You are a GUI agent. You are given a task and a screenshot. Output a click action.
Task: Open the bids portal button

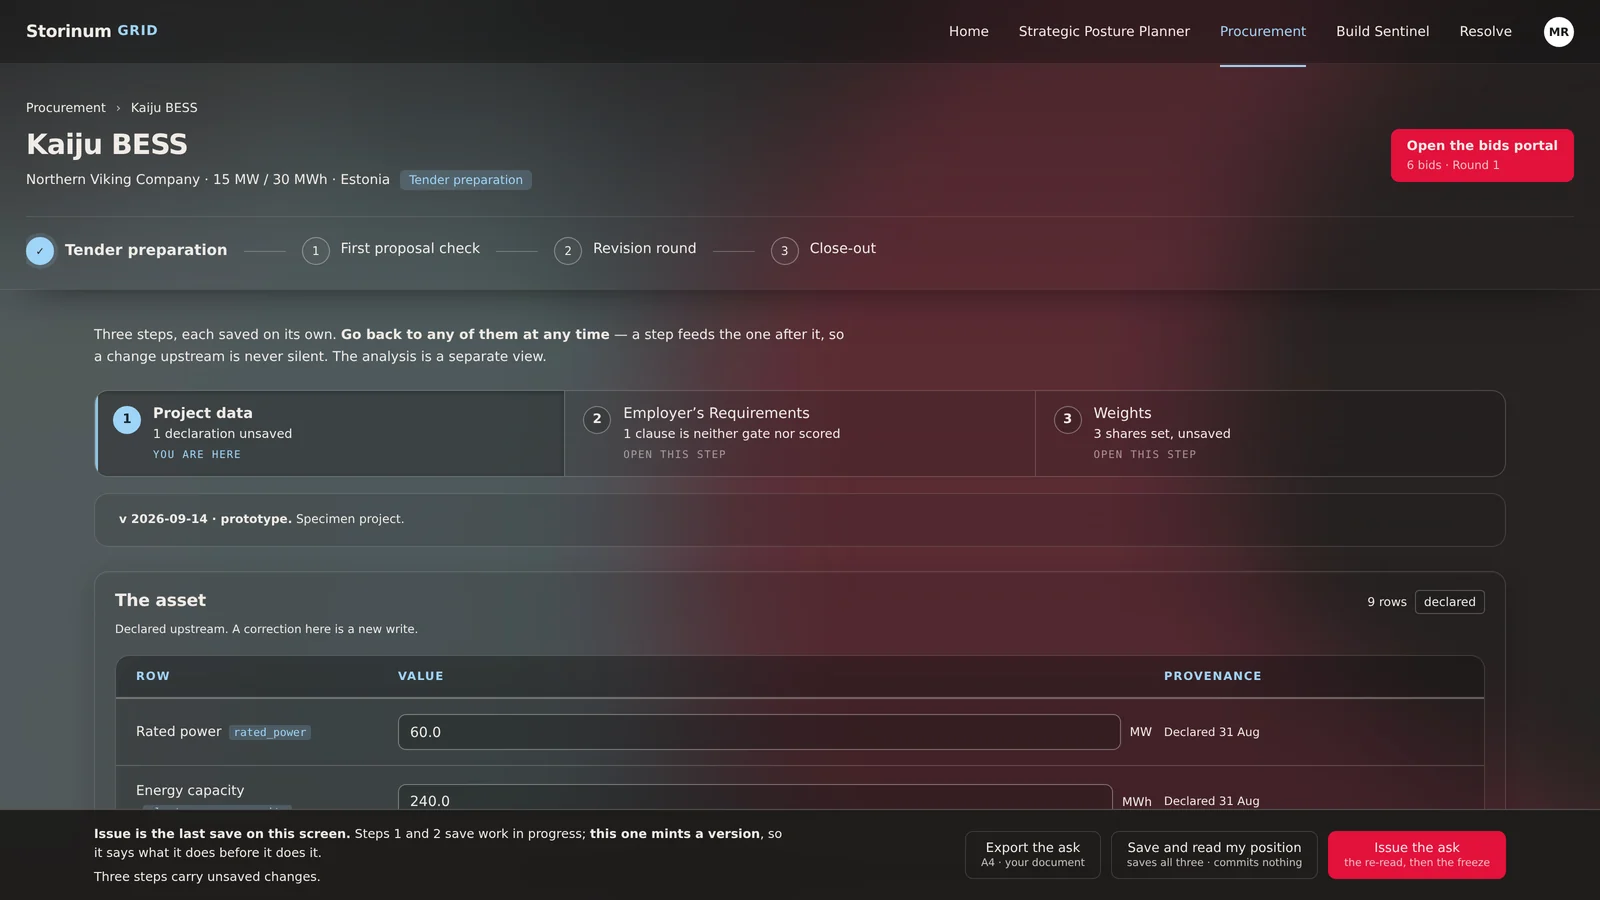[1482, 155]
